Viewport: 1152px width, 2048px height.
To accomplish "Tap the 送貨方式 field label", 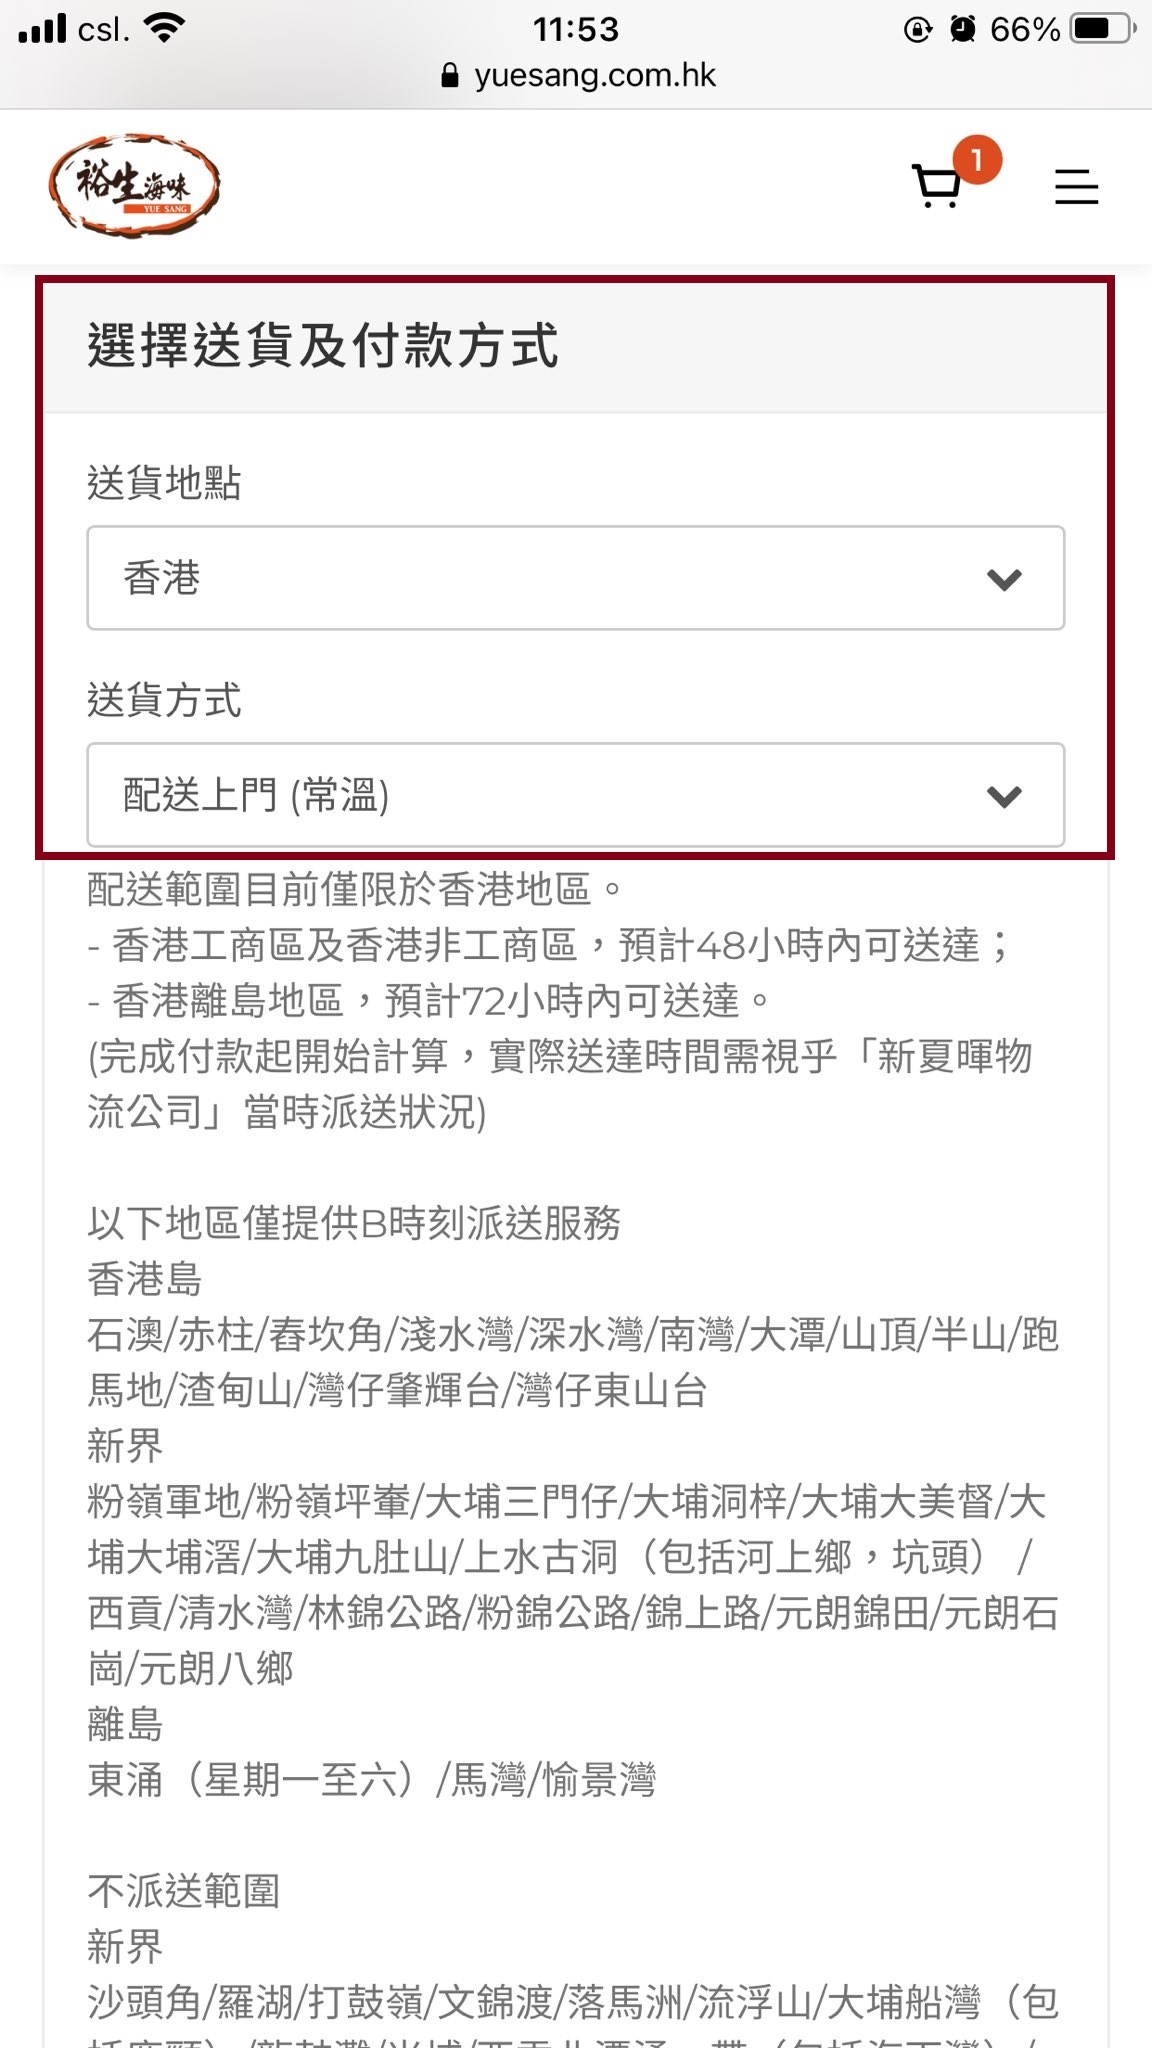I will point(164,700).
